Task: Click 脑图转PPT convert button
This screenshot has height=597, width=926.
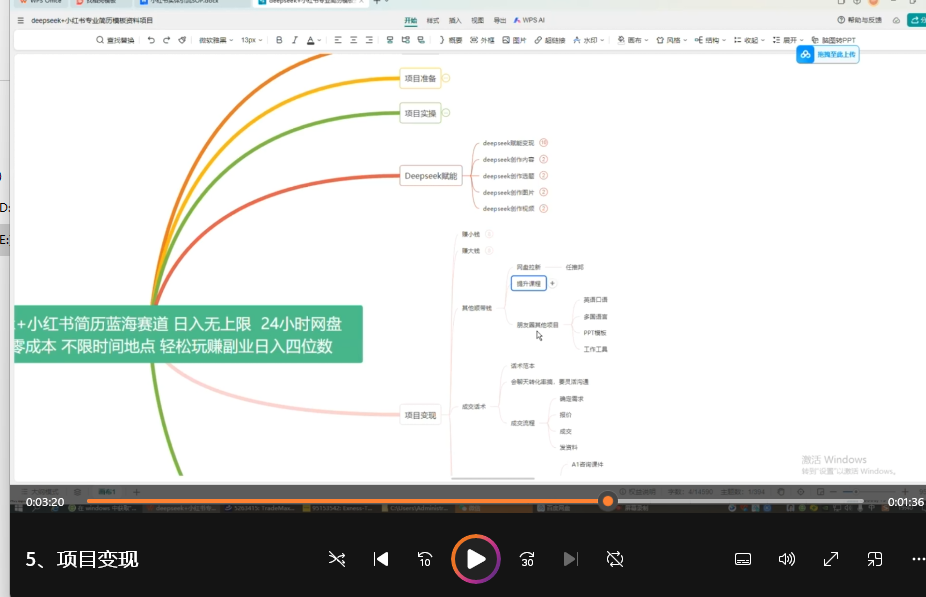Action: tap(833, 40)
